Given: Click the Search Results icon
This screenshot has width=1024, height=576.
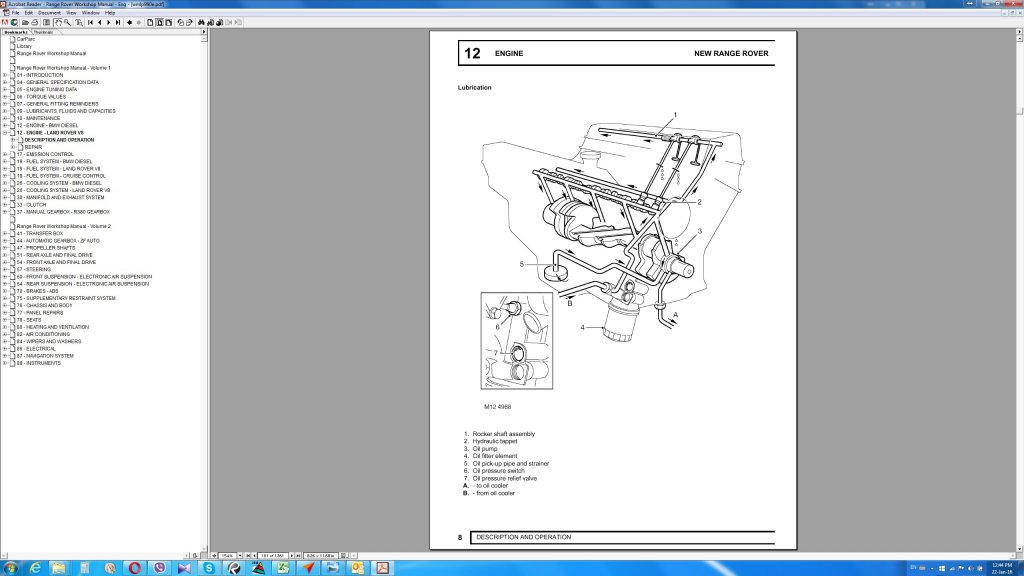Looking at the screenshot, I should [x=219, y=22].
